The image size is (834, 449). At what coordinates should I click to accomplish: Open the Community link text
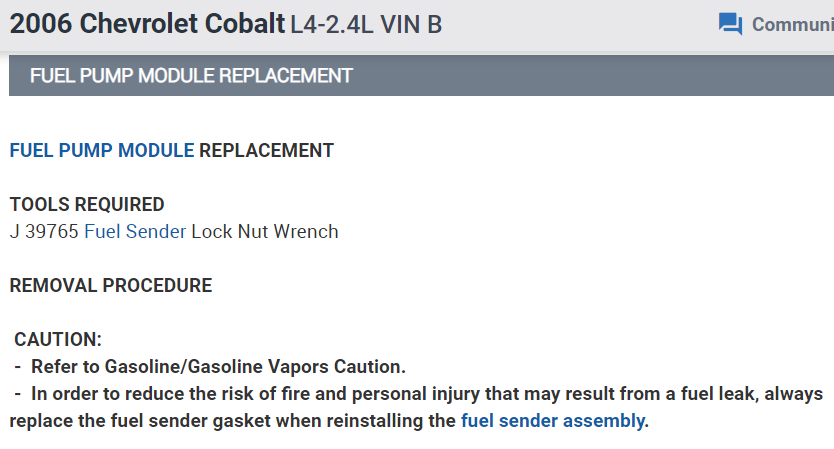[x=792, y=24]
